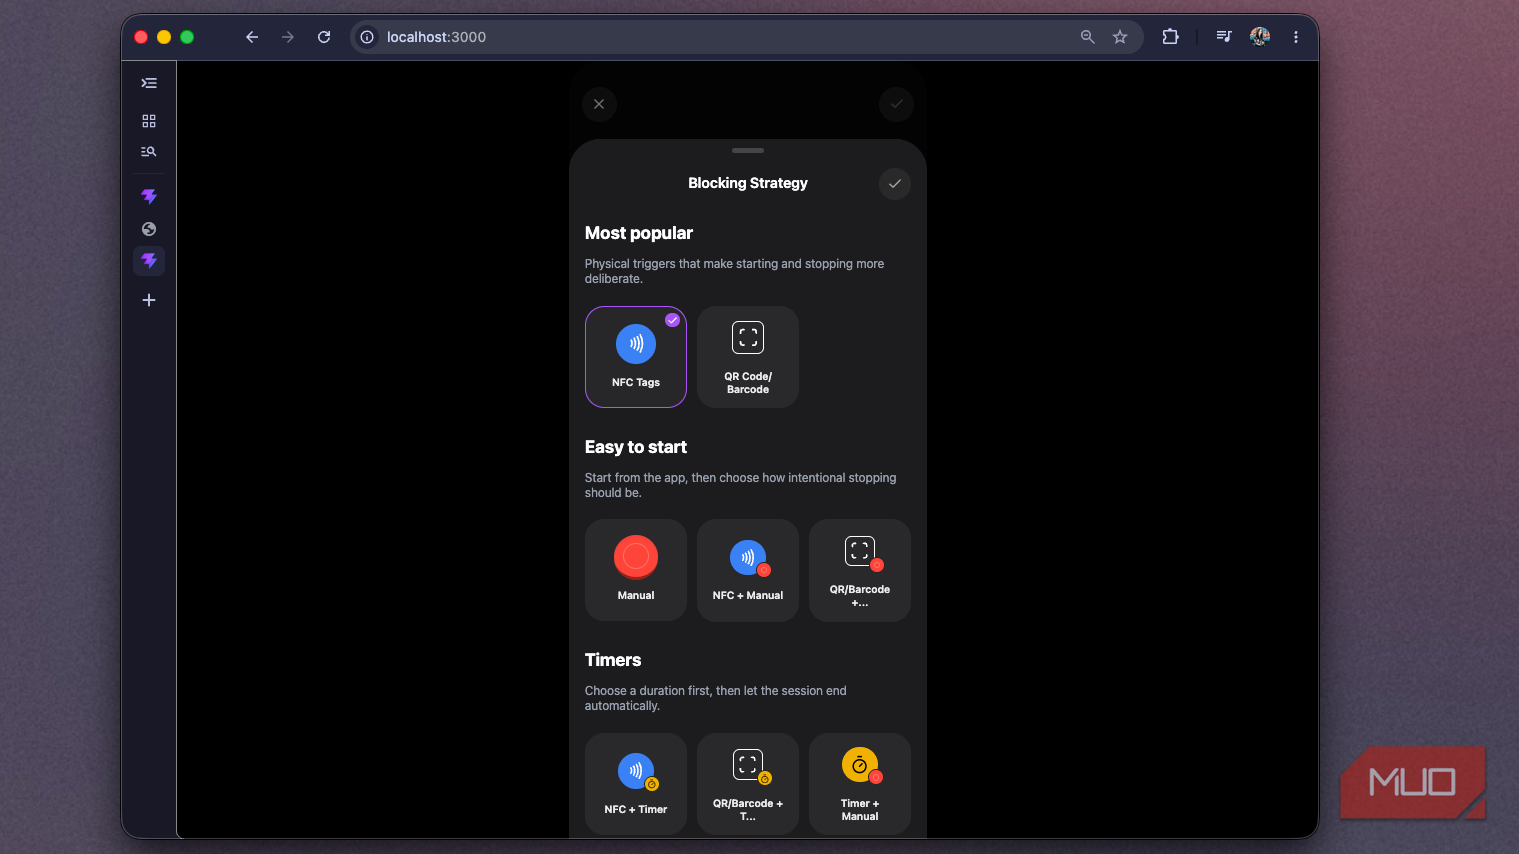This screenshot has height=854, width=1519.
Task: Confirm Blocking Strategy with the checkmark button
Action: click(x=895, y=184)
